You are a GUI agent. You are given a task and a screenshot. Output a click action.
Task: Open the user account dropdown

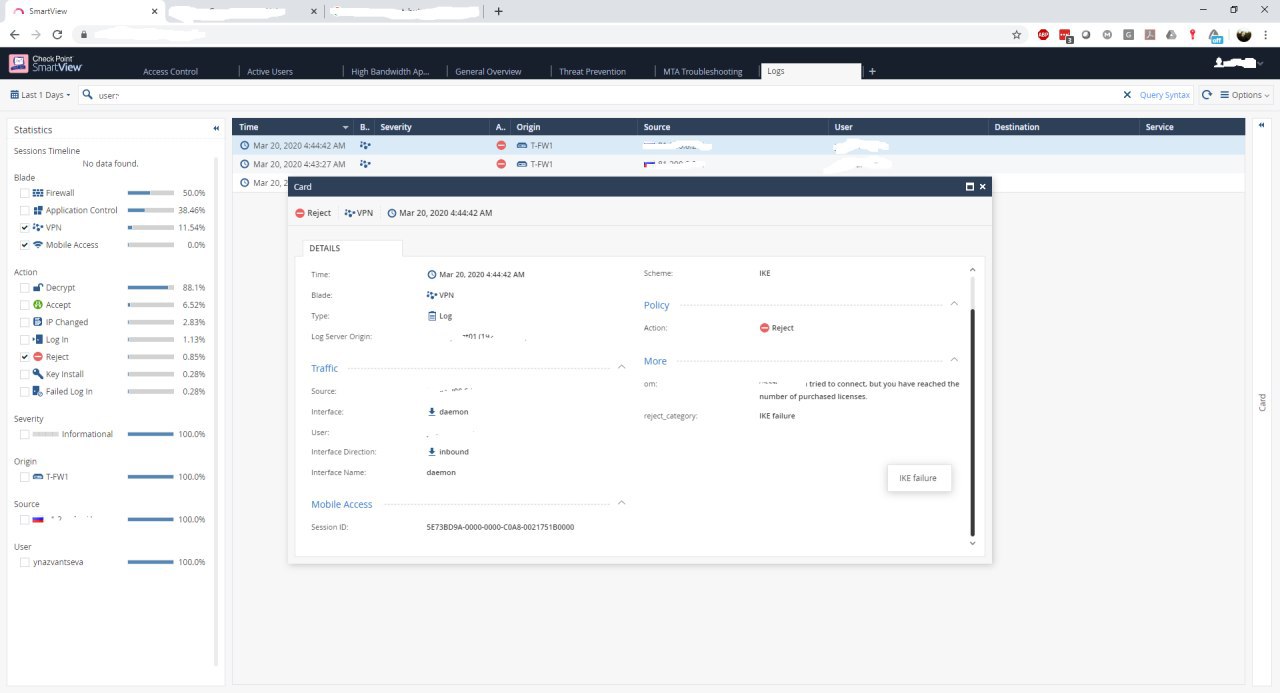(x=1240, y=63)
